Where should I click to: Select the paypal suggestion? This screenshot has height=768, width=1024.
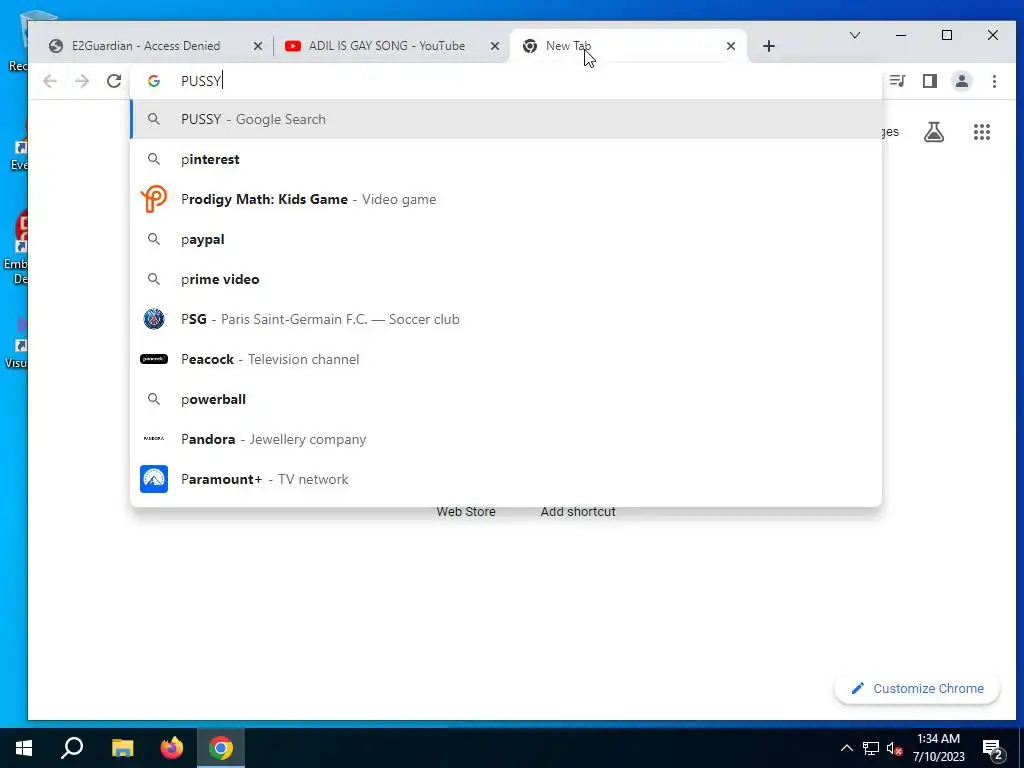(x=506, y=239)
